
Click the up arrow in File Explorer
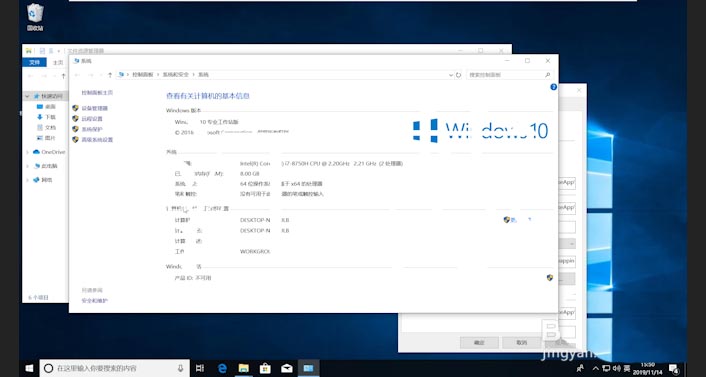point(63,76)
